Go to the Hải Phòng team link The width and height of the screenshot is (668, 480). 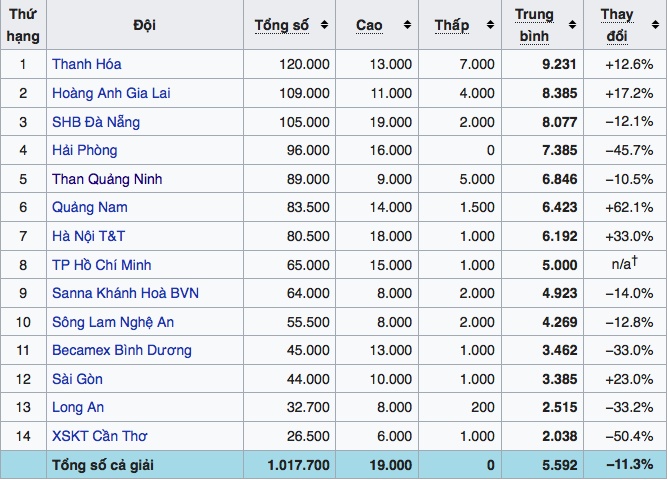84,151
